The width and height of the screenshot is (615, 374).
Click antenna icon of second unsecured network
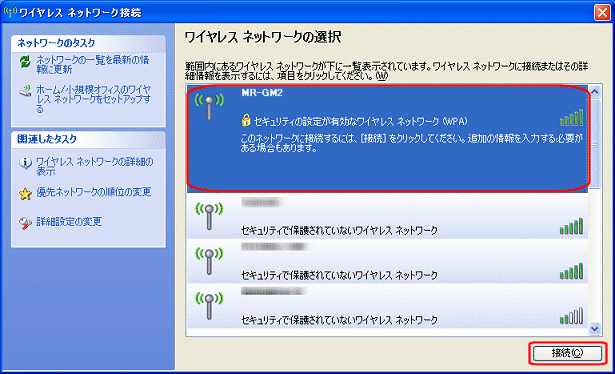[x=209, y=261]
